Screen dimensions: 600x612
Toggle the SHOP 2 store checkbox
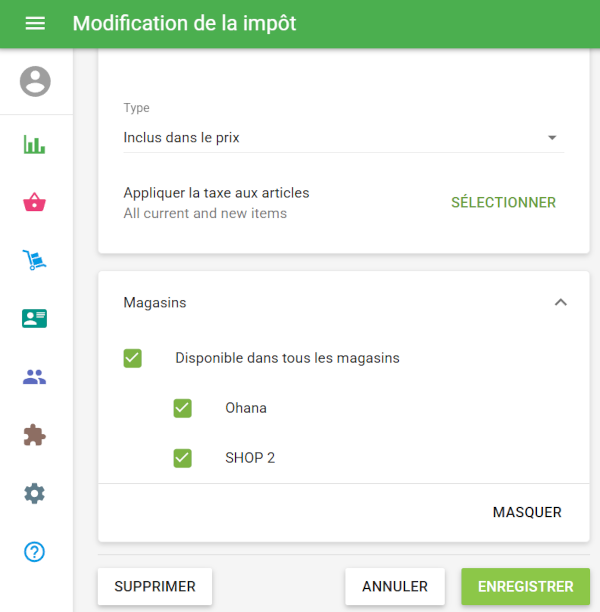tap(182, 458)
